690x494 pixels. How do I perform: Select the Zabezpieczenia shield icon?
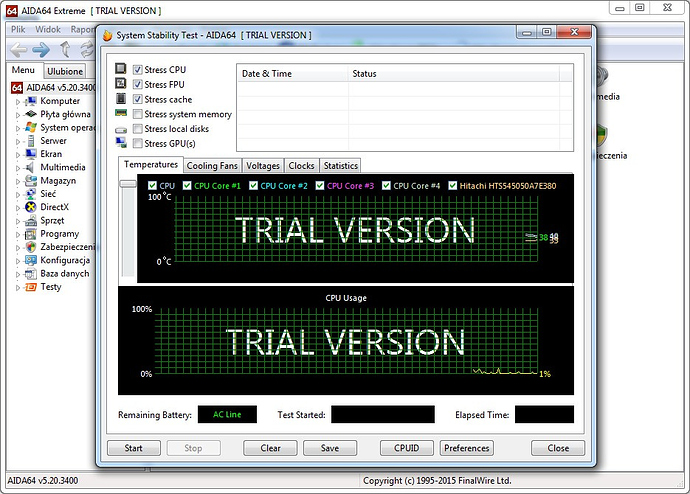[x=31, y=247]
